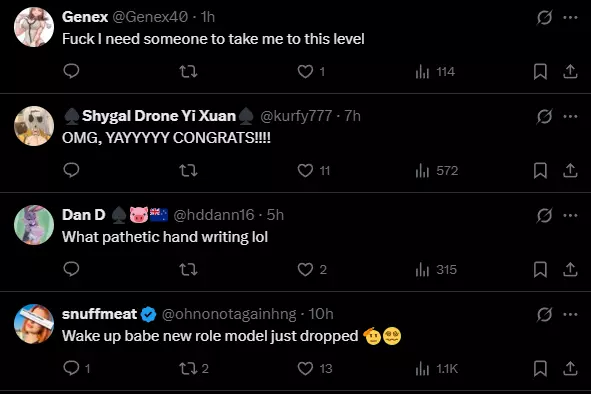This screenshot has width=591, height=394.
Task: Bookmark Dan D's tweet
Action: point(540,270)
